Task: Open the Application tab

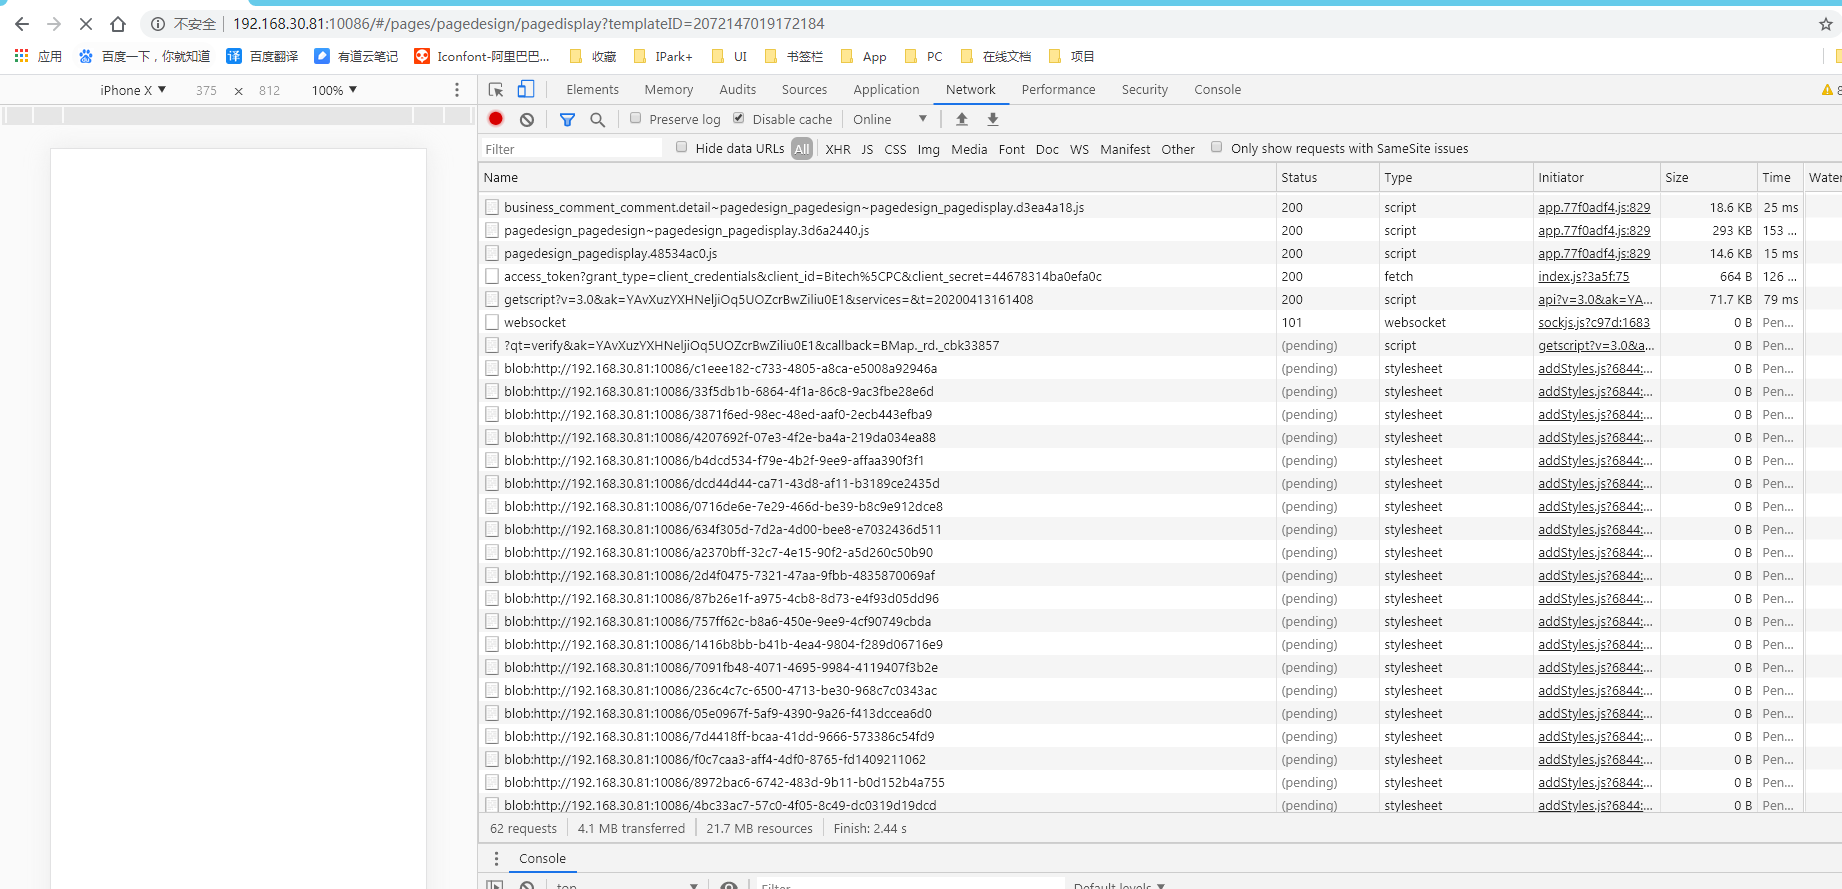Action: (886, 90)
